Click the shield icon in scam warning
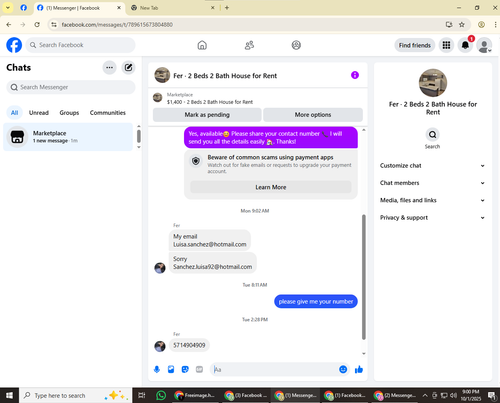Viewport: 500px width, 403px height. [x=196, y=161]
